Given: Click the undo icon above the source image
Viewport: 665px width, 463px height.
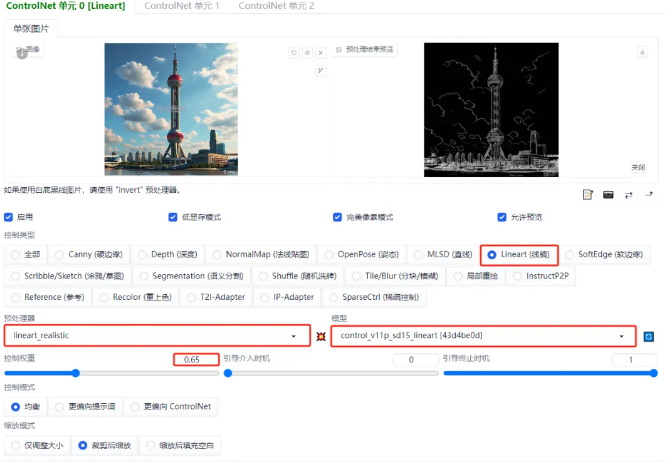Looking at the screenshot, I should (x=293, y=53).
